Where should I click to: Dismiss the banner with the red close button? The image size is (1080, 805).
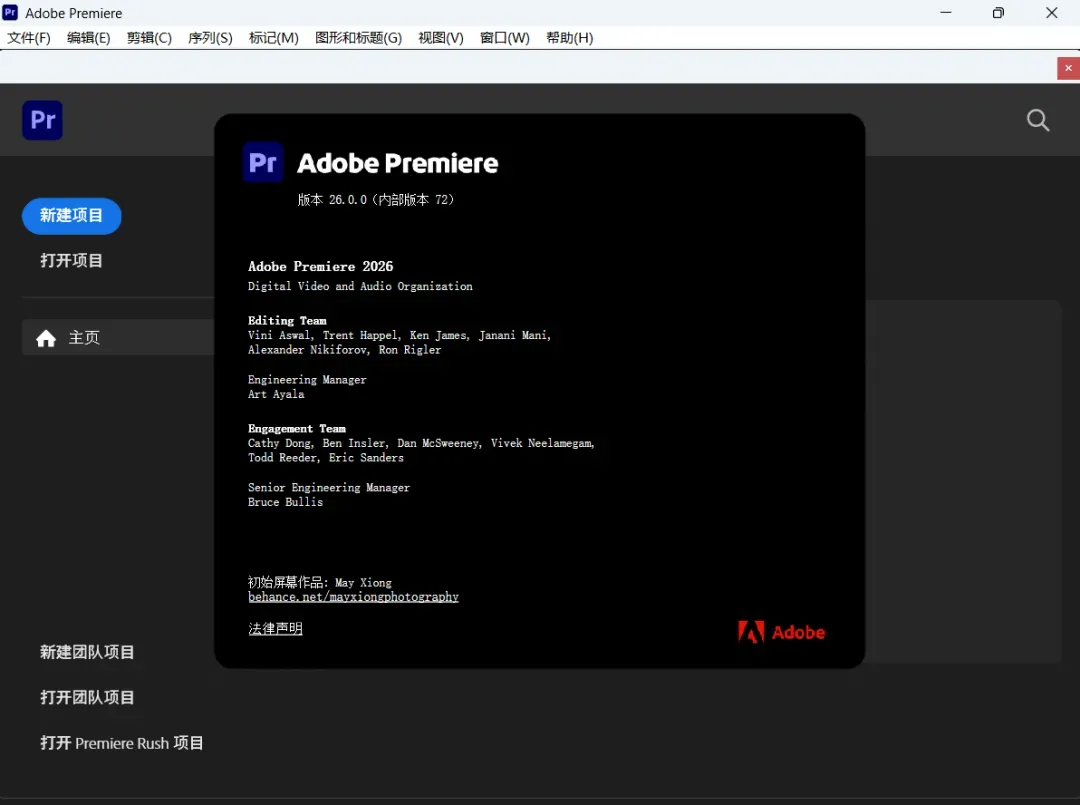pos(1068,68)
